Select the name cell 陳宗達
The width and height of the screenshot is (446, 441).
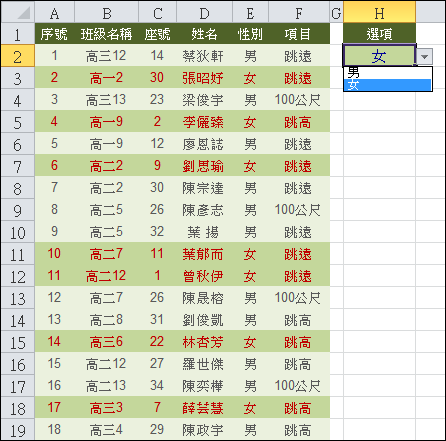coord(204,188)
